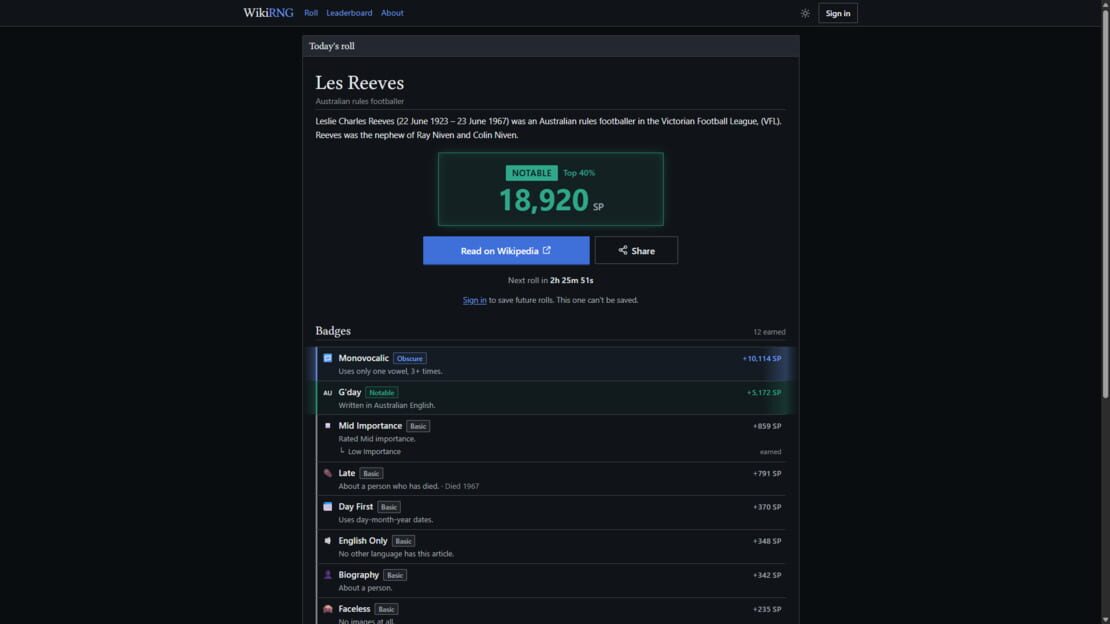Click the Badges section heading
Viewport: 1110px width, 624px height.
[333, 331]
